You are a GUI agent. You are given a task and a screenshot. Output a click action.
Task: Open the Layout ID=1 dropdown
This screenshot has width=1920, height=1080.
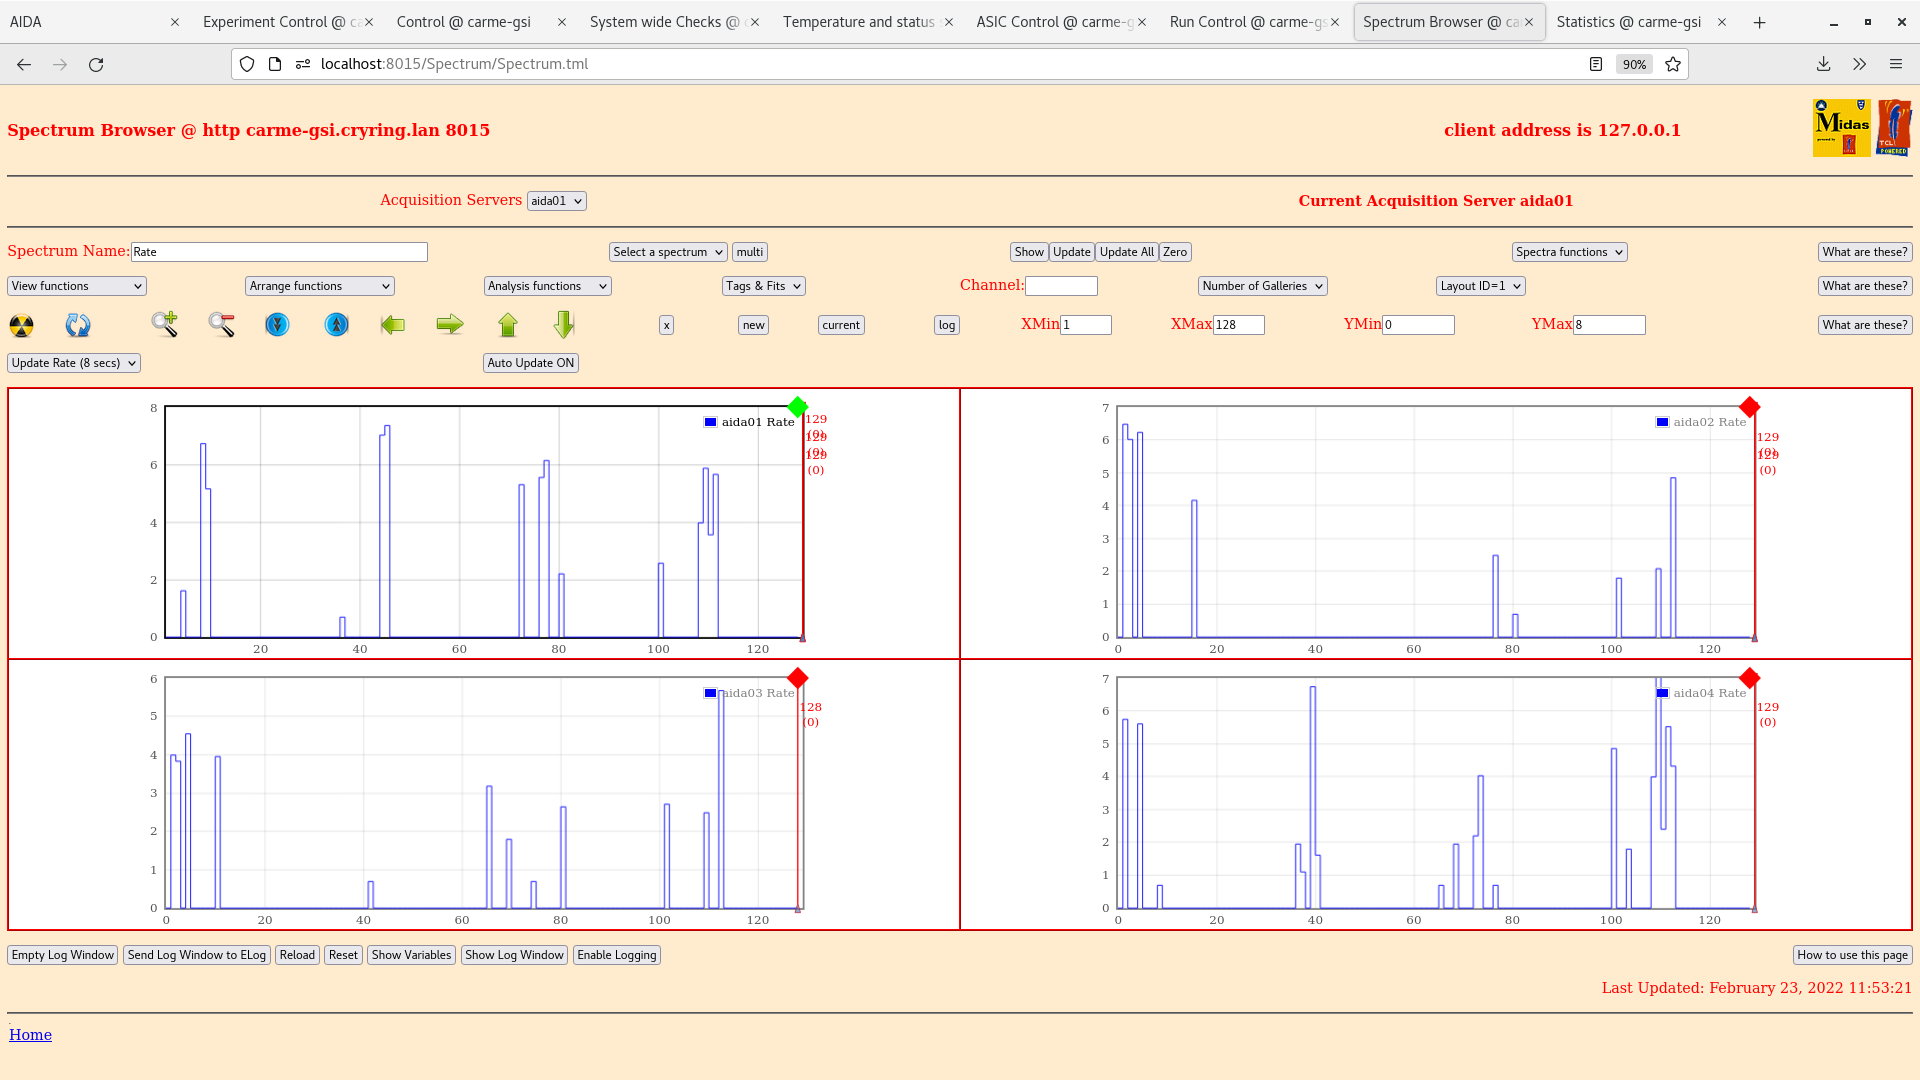tap(1481, 286)
